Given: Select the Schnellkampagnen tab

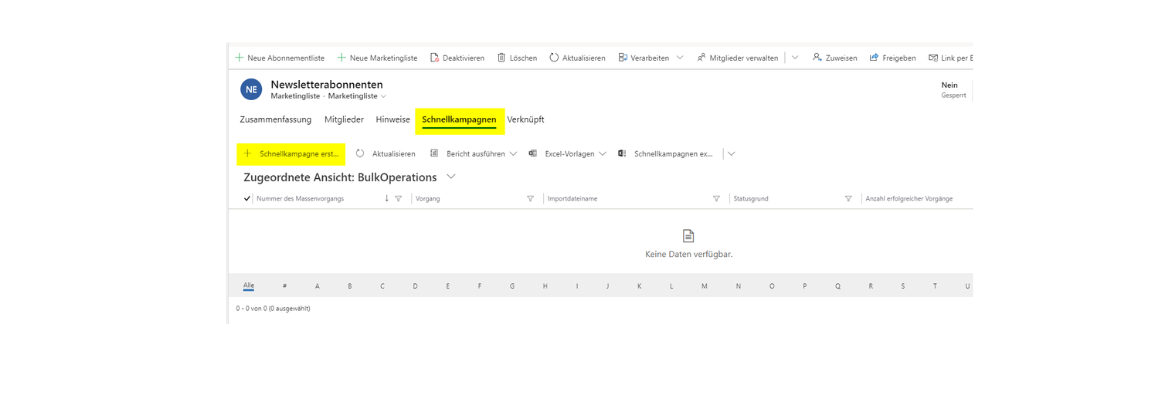Looking at the screenshot, I should pyautogui.click(x=459, y=119).
